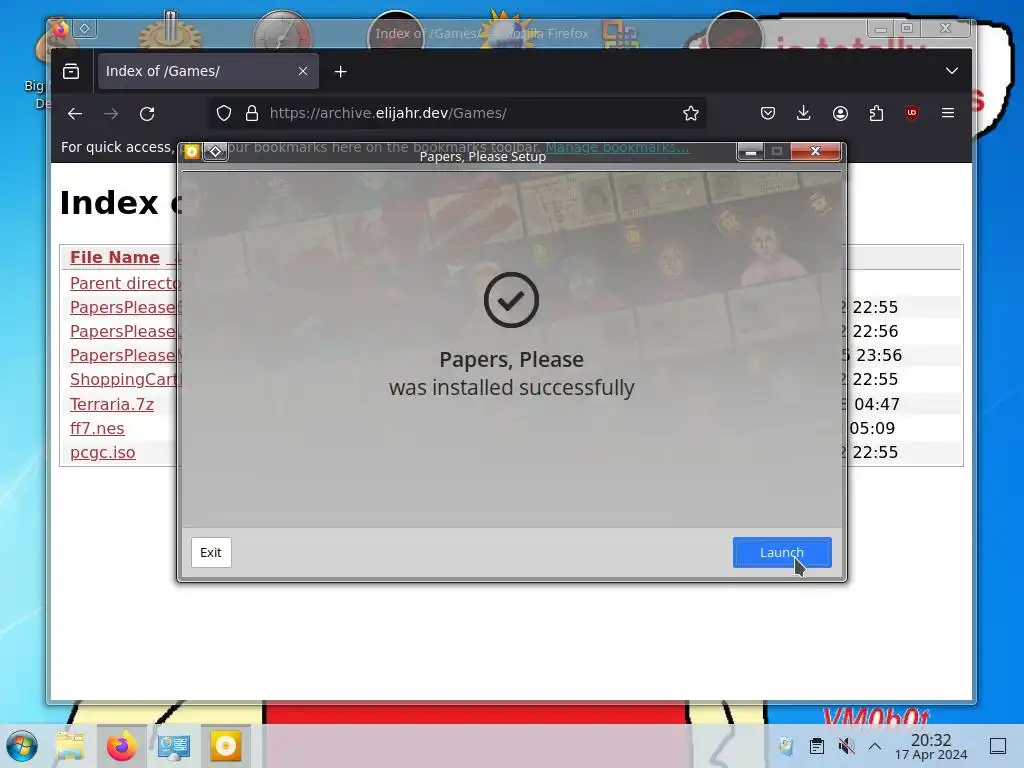Image resolution: width=1024 pixels, height=768 pixels.
Task: Open ShoppingCart file link
Action: click(125, 379)
